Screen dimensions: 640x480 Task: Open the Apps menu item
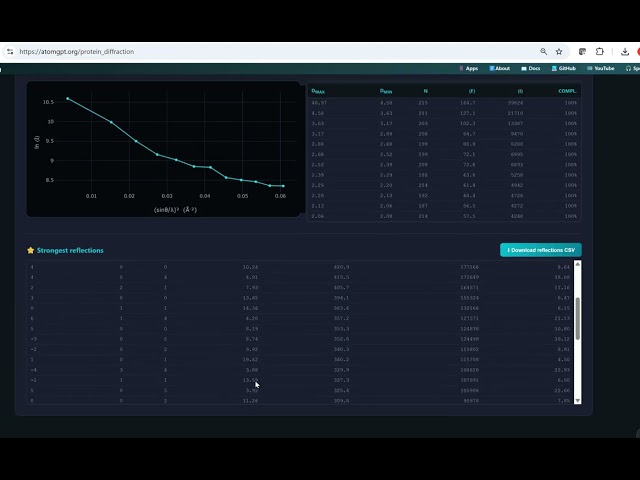(x=469, y=68)
